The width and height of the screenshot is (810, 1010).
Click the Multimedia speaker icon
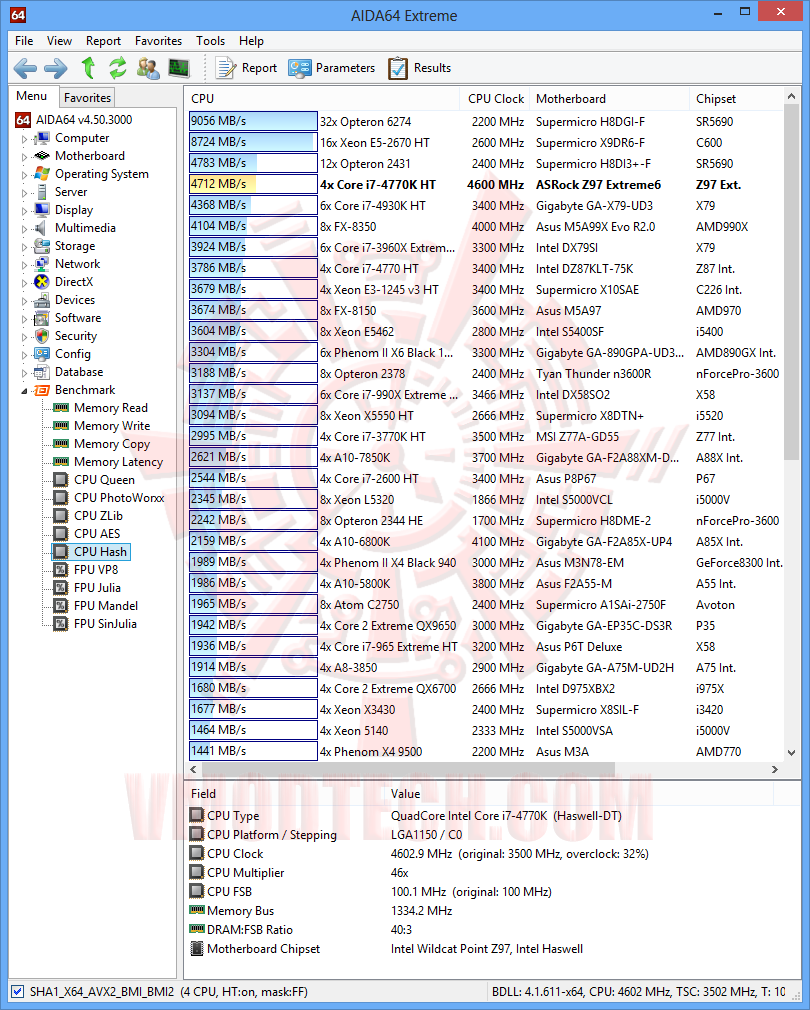pos(42,228)
